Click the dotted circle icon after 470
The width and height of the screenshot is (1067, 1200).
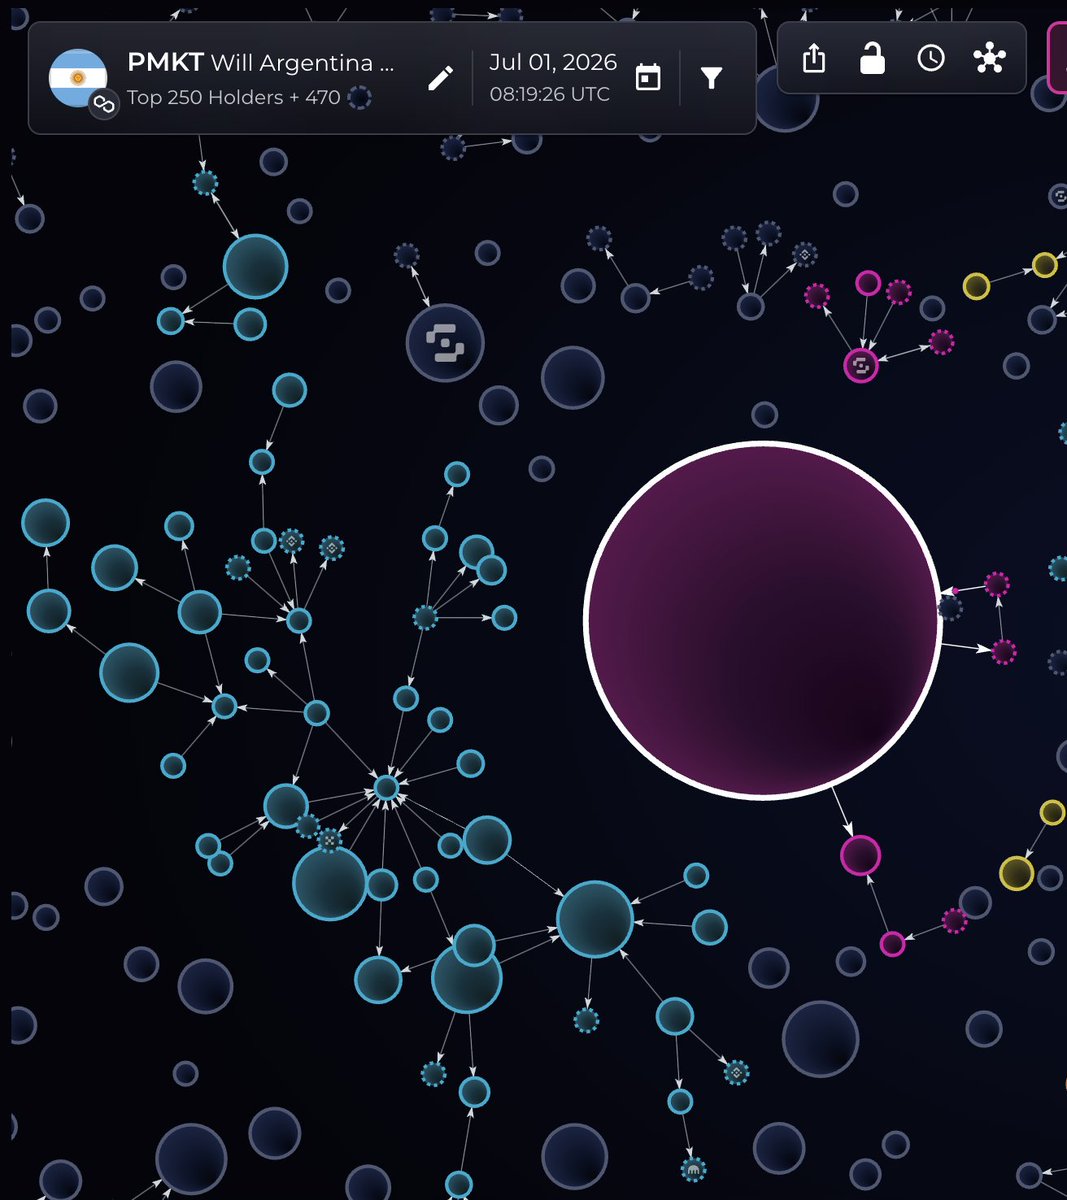pos(359,98)
